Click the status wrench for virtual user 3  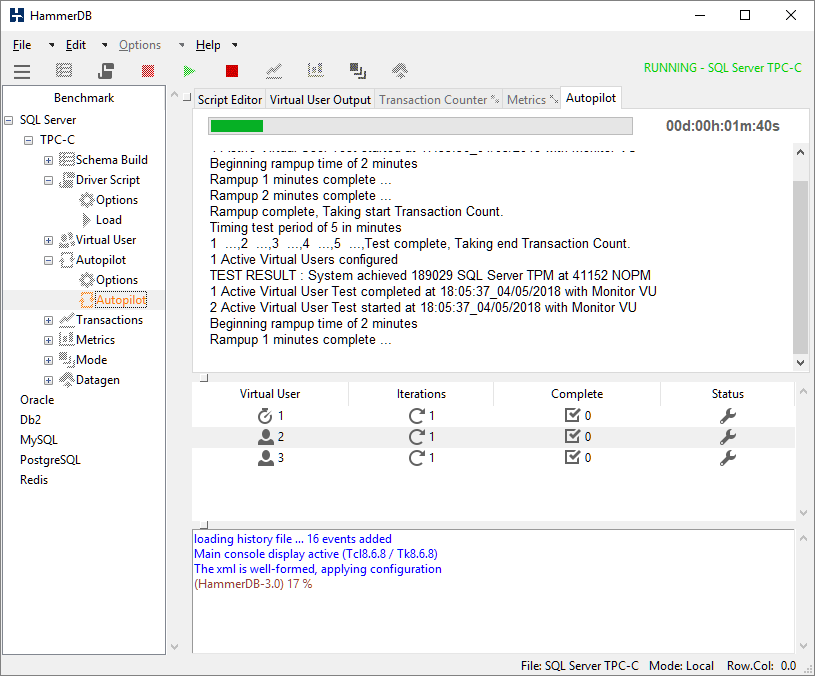click(x=728, y=458)
